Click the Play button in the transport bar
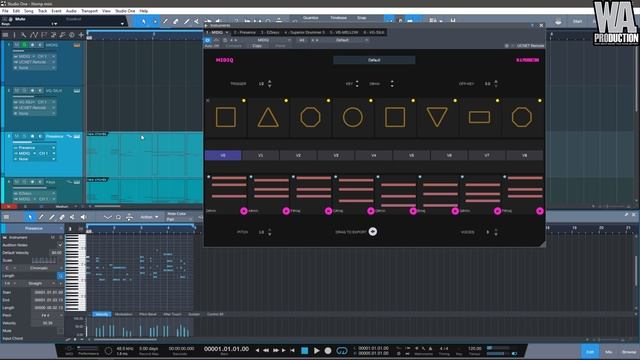 tap(317, 350)
